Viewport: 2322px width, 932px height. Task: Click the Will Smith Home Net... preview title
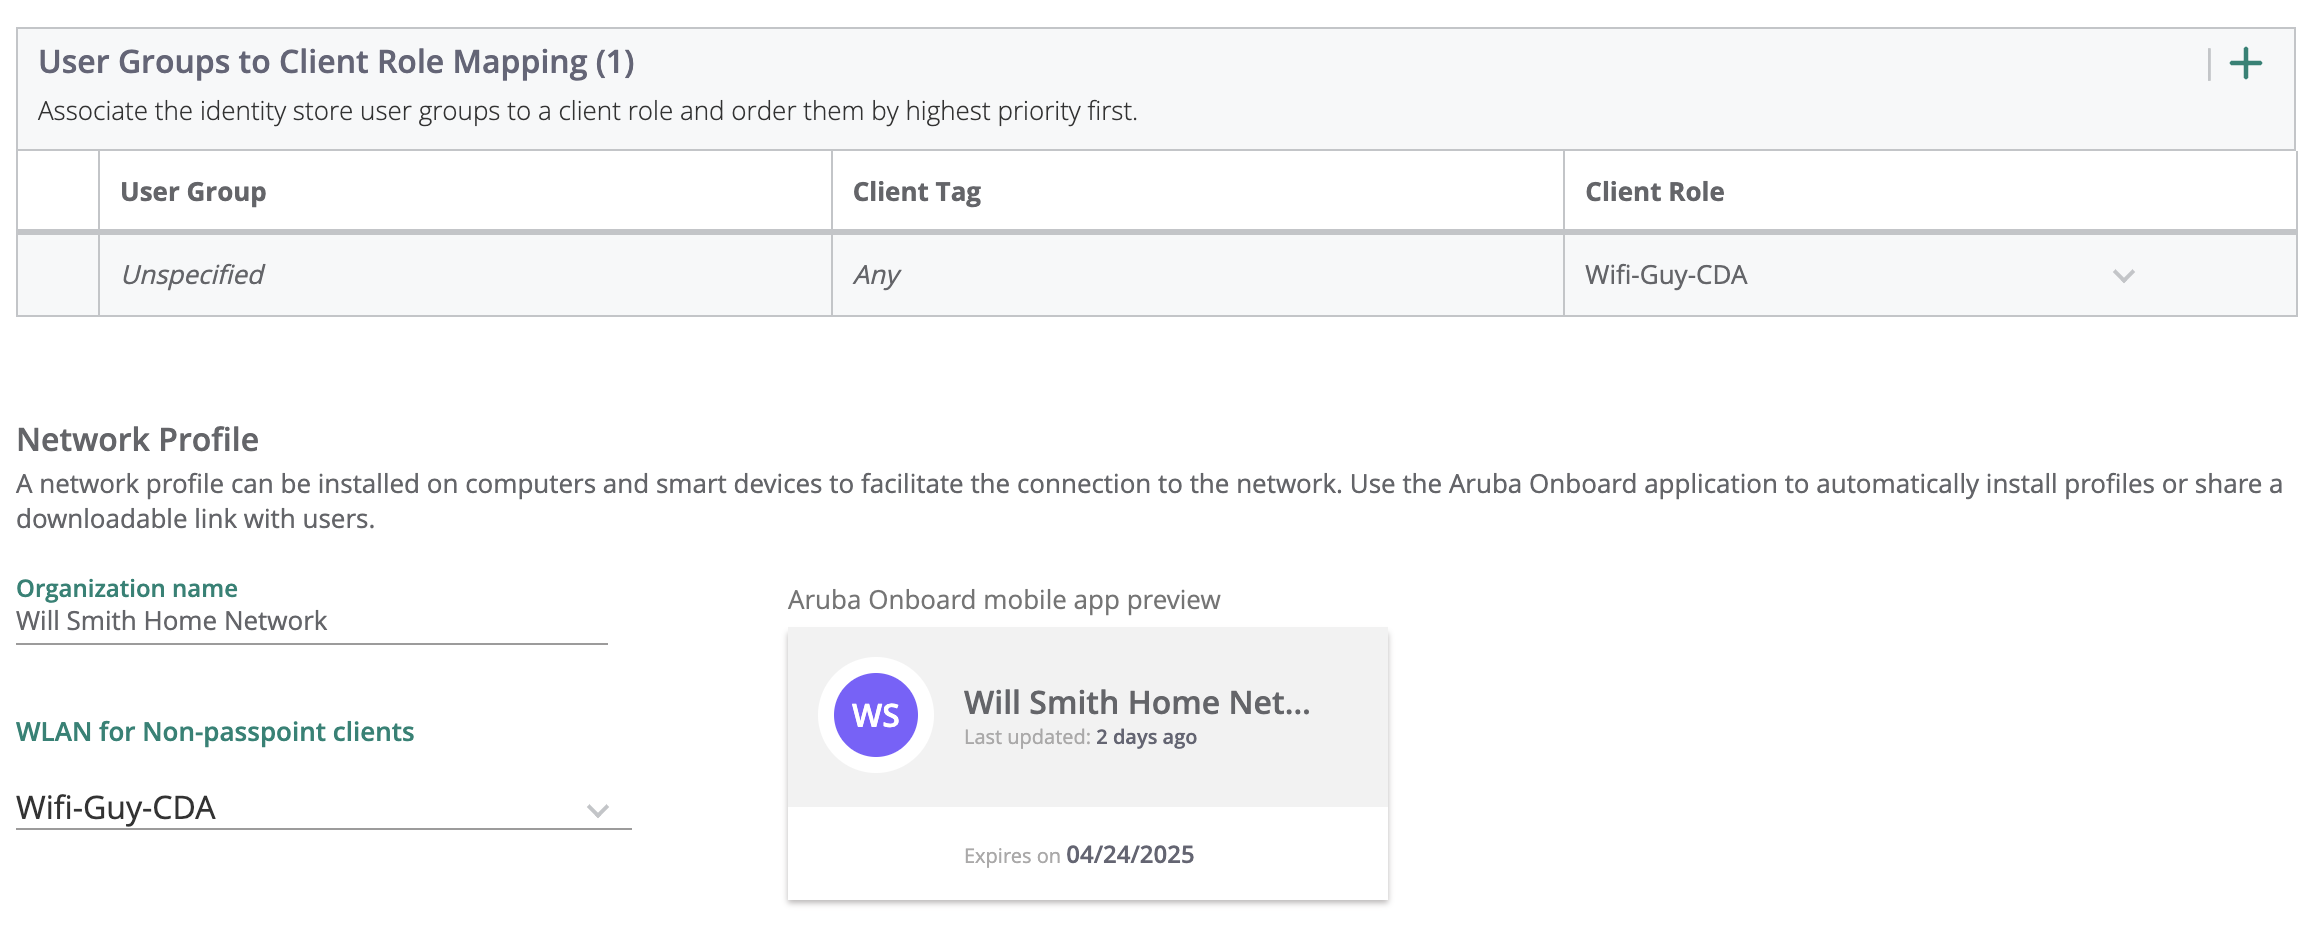(1136, 702)
